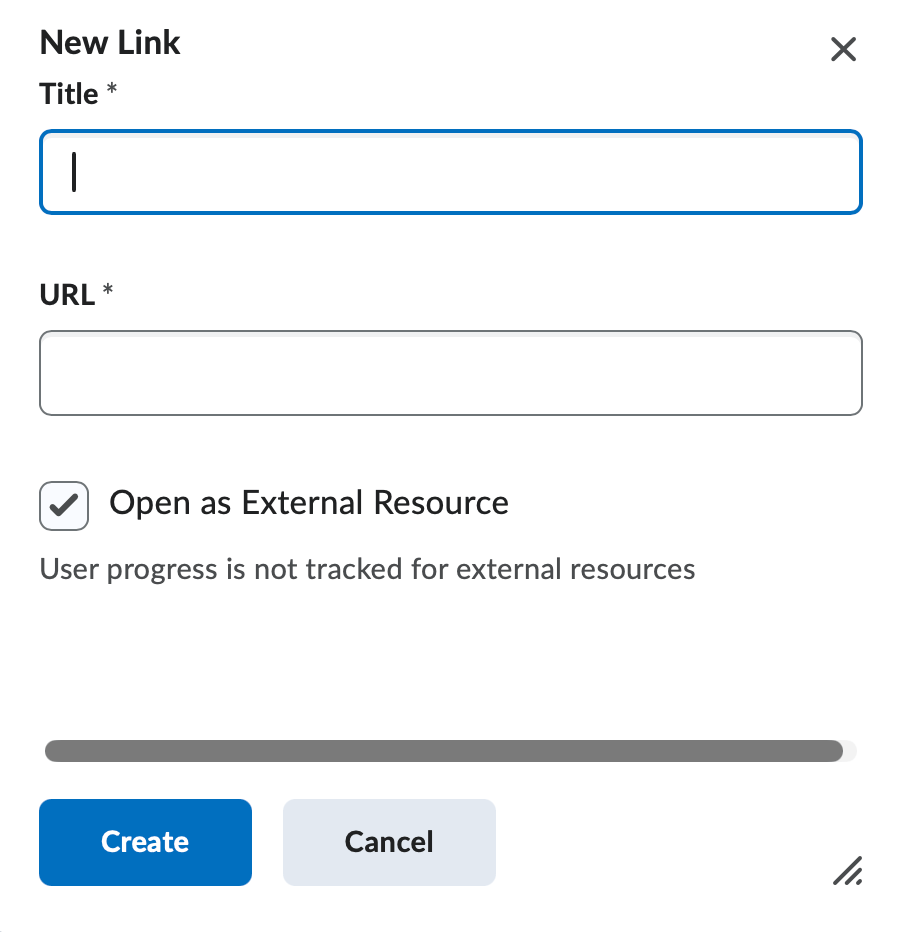The image size is (898, 932).
Task: Click inside the Title text field
Action: tap(450, 171)
